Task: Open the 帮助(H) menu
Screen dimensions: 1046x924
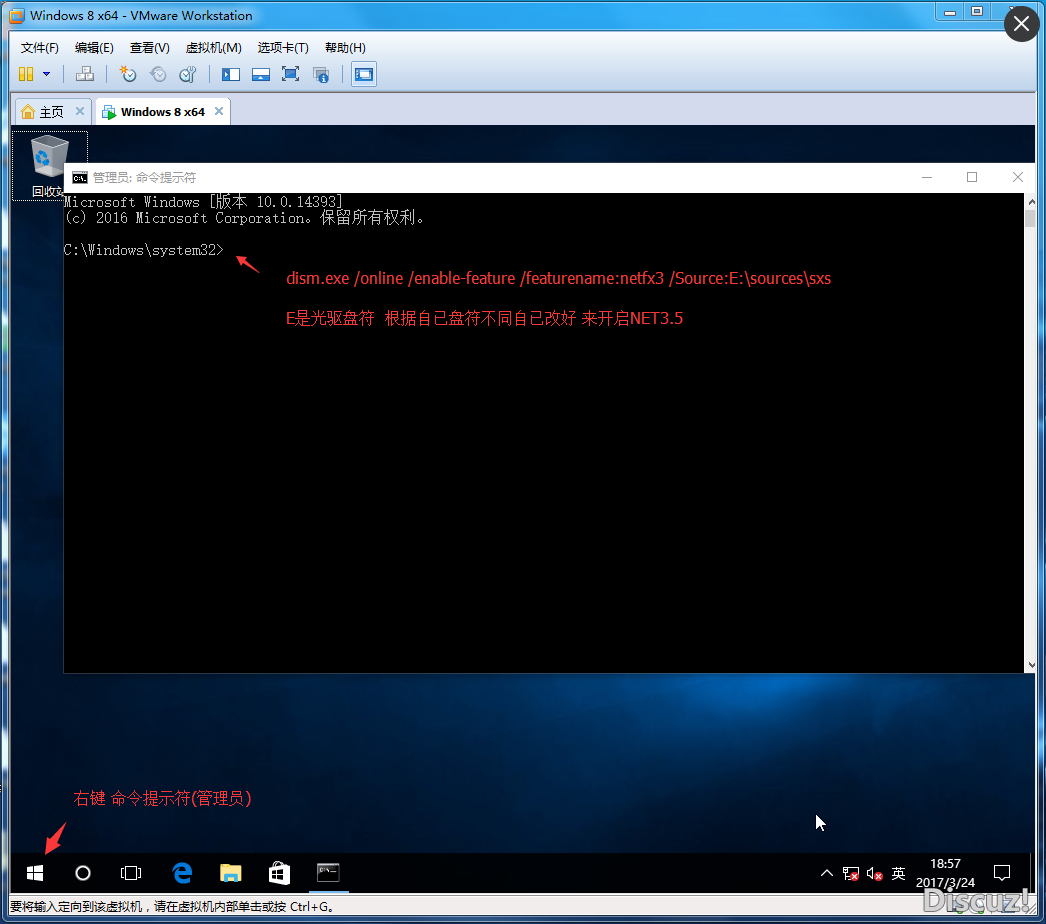Action: (345, 48)
